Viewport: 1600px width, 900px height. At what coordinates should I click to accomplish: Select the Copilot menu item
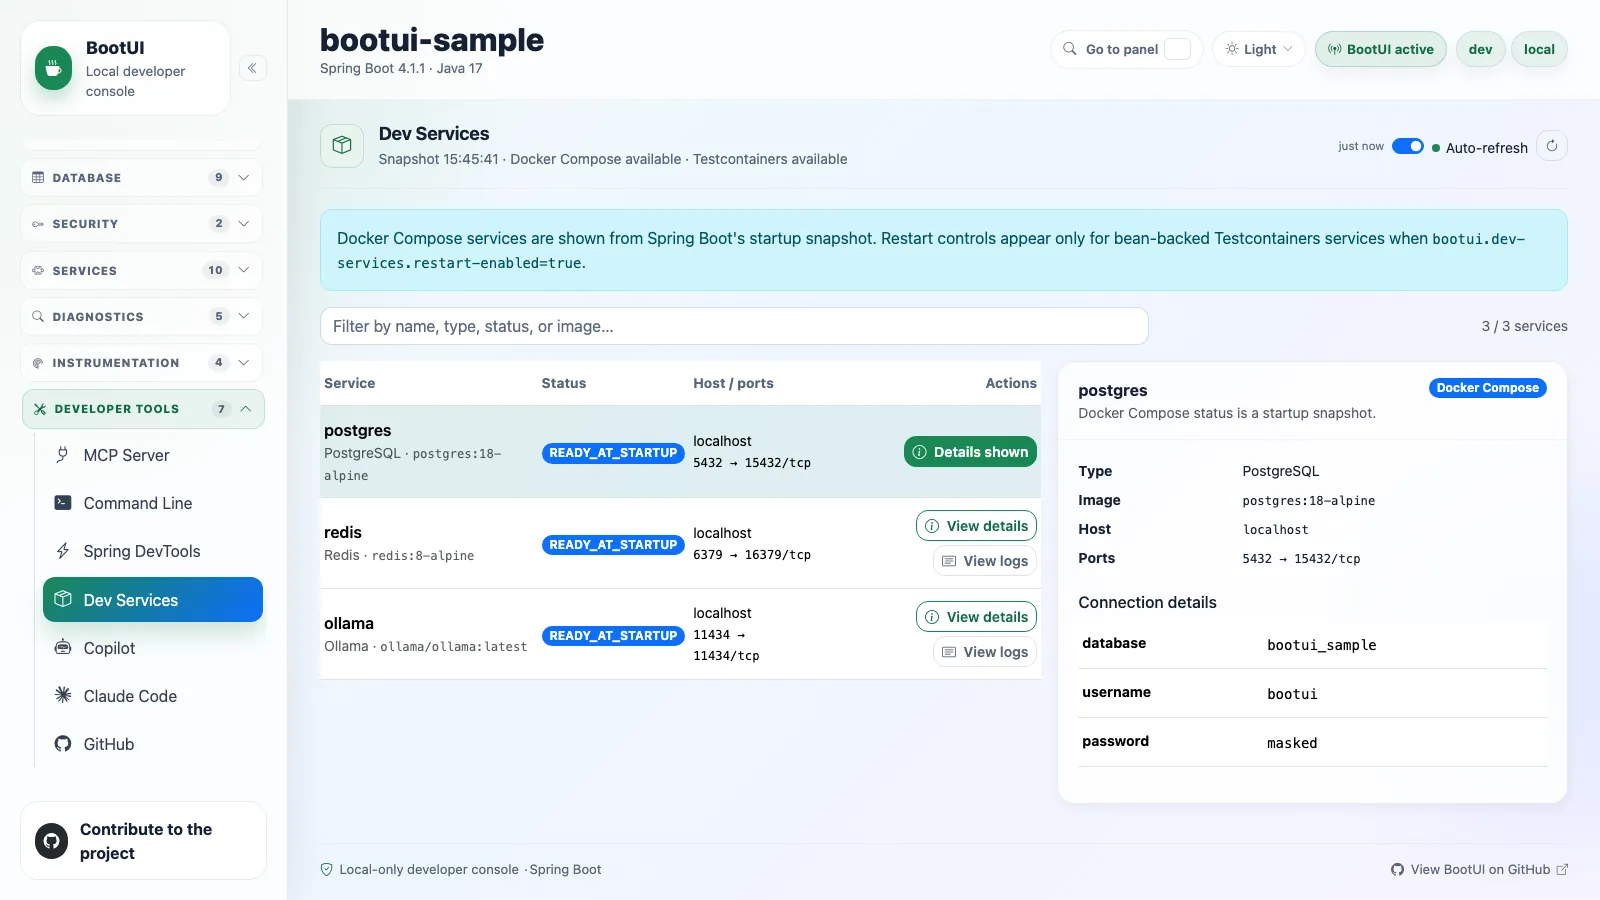(x=152, y=648)
